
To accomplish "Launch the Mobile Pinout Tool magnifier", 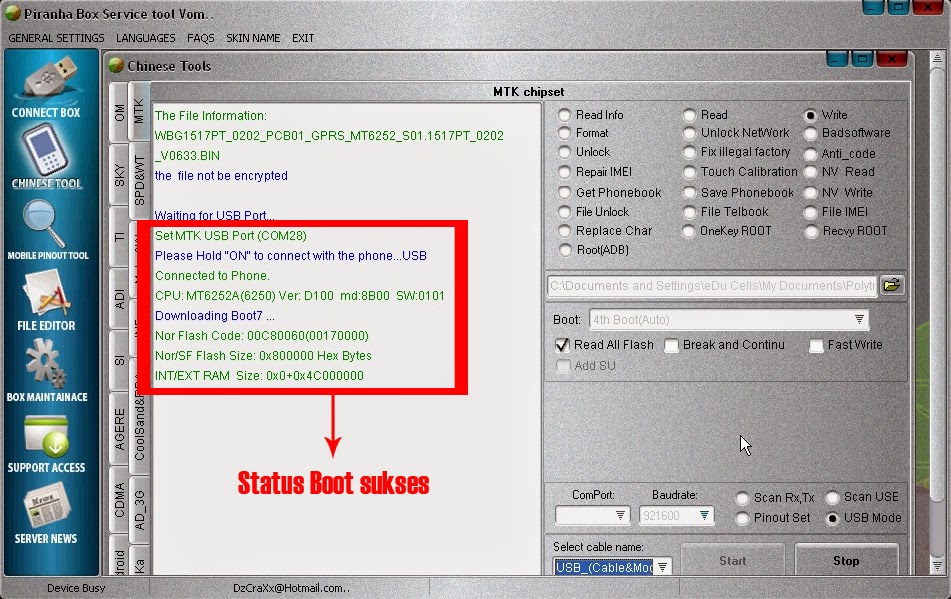I will click(x=47, y=230).
